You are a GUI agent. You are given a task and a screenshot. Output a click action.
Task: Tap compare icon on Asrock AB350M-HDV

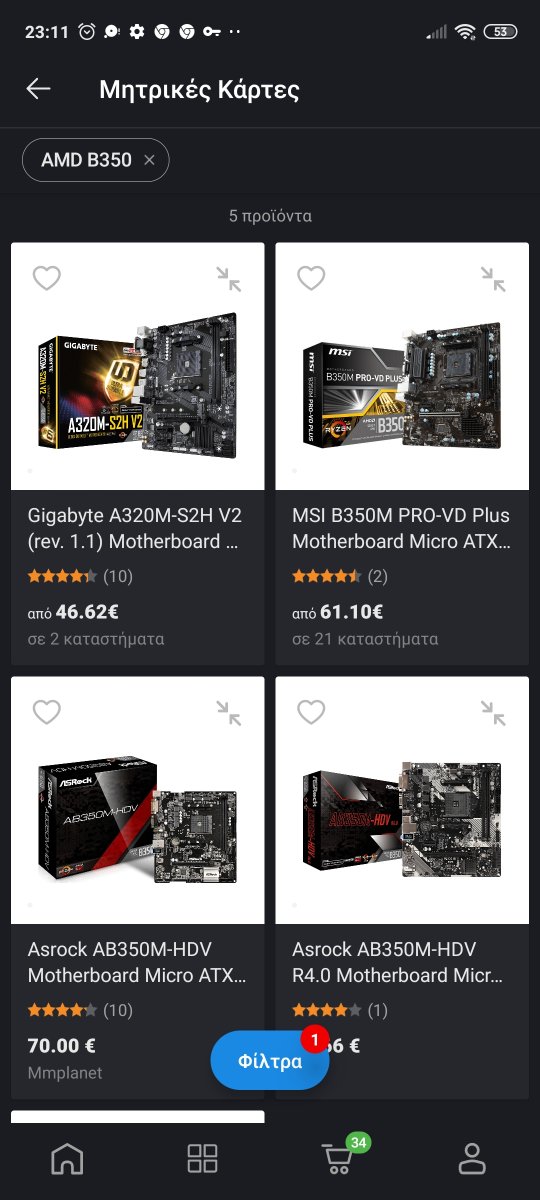[229, 713]
